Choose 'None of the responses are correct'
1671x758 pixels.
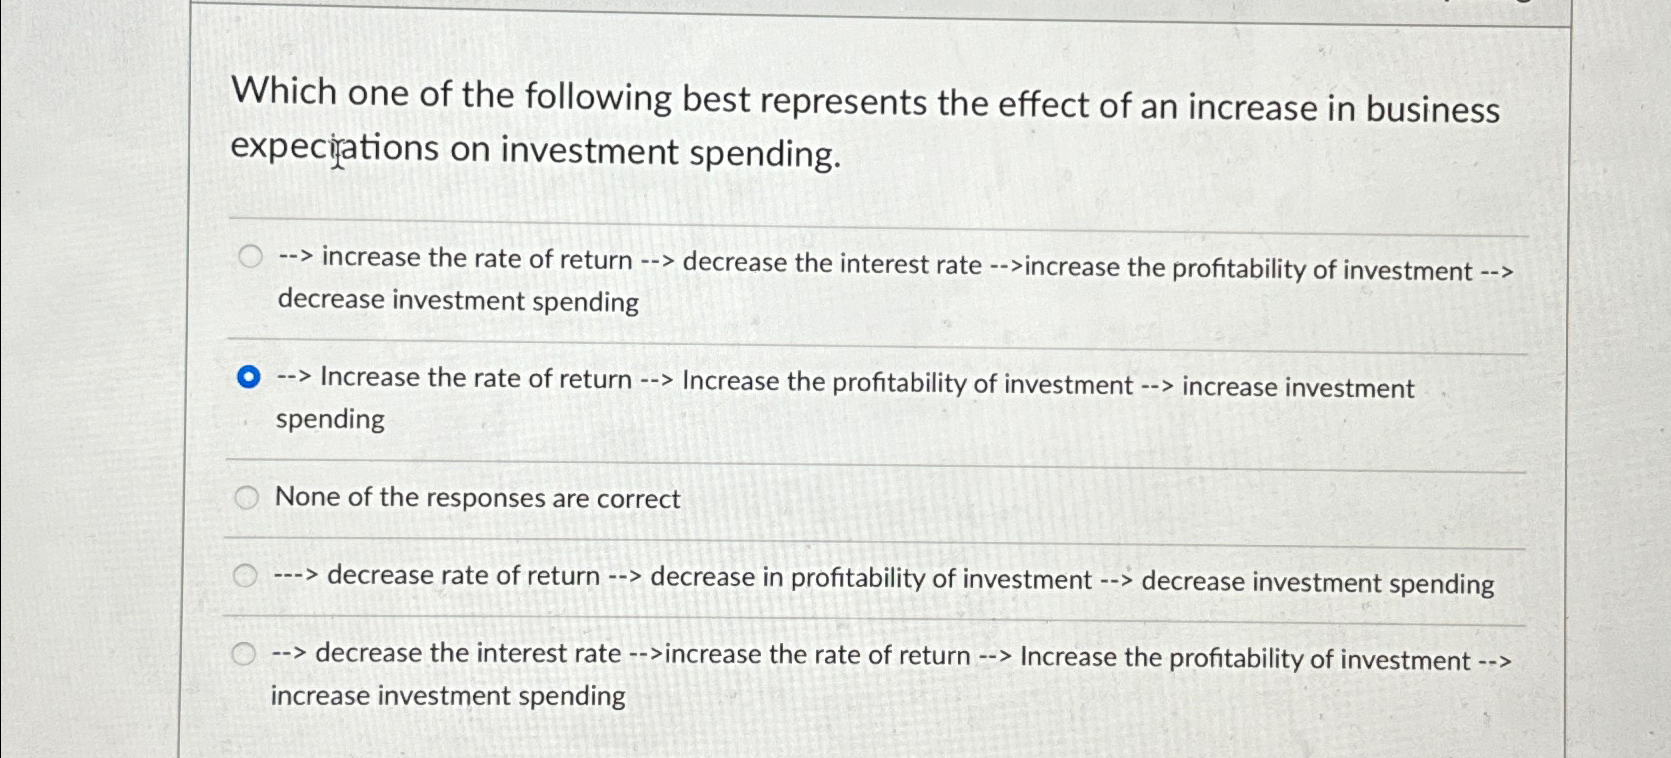pyautogui.click(x=246, y=495)
